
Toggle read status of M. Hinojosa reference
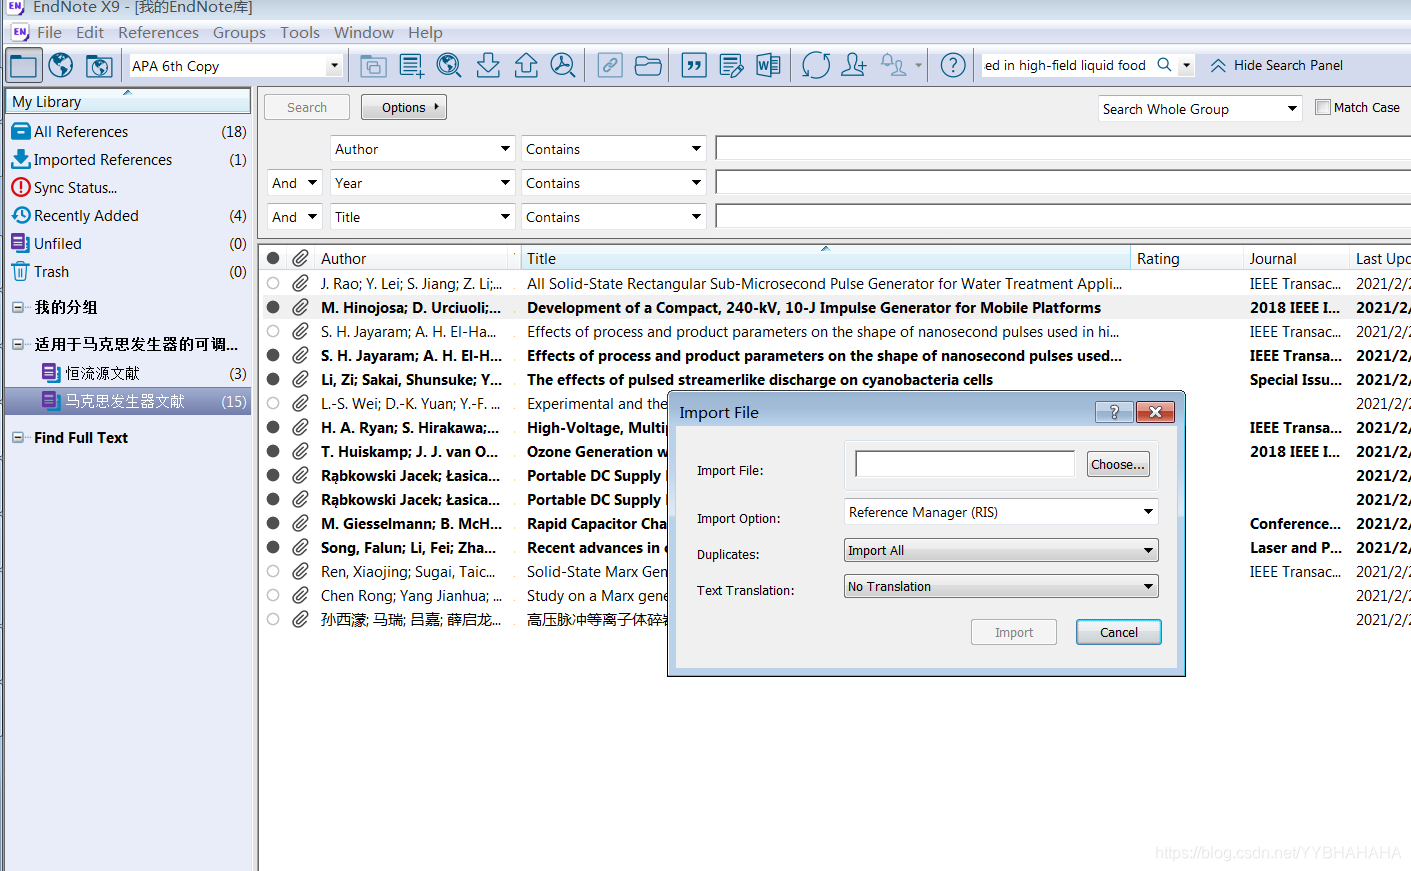tap(273, 308)
